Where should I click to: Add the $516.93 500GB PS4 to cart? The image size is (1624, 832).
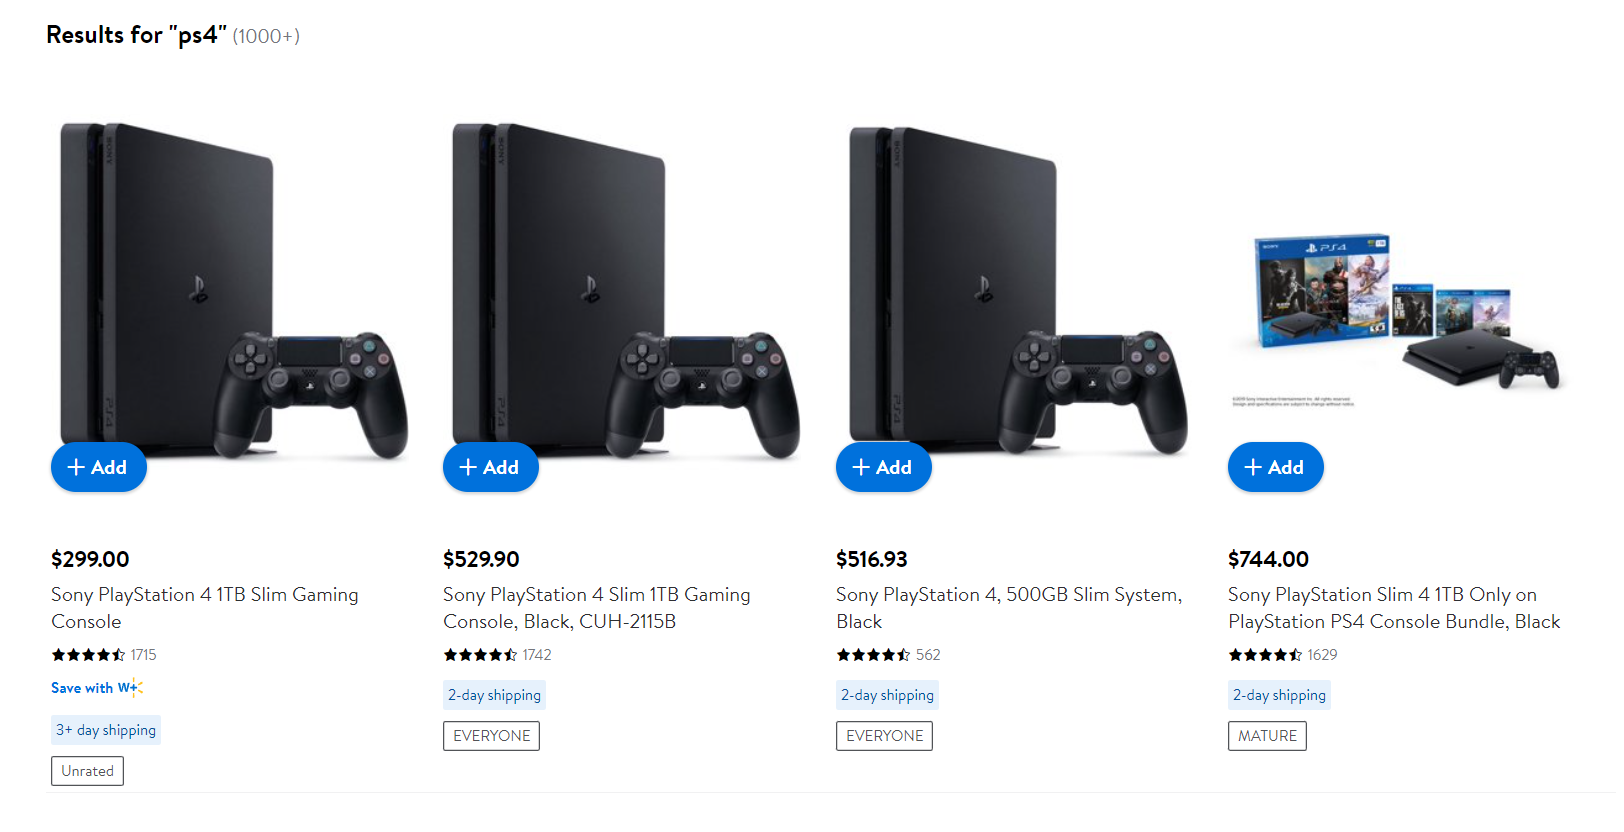pyautogui.click(x=883, y=467)
